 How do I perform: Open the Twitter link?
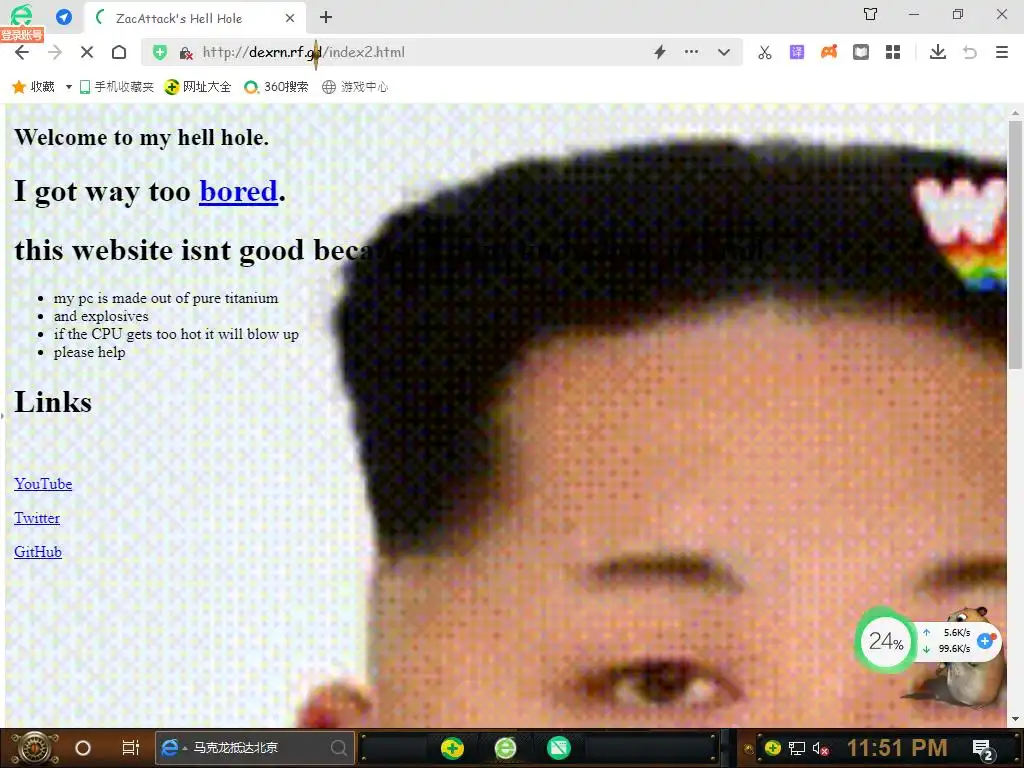[37, 518]
